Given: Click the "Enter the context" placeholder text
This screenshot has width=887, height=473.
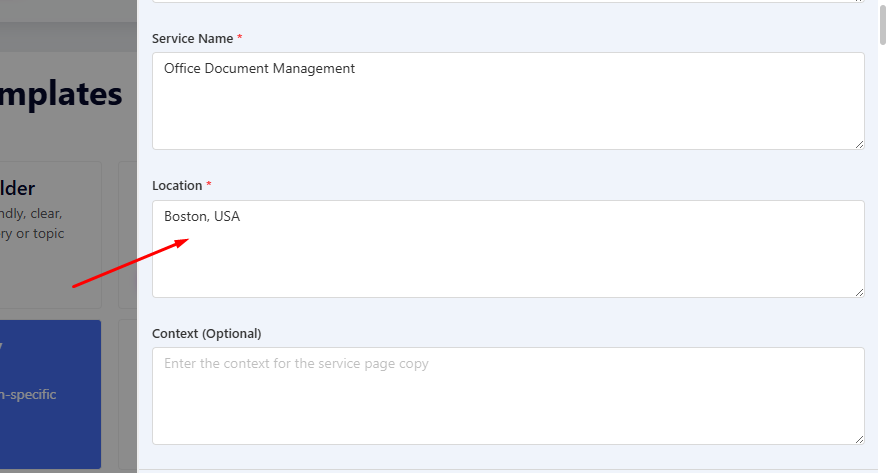Looking at the screenshot, I should pyautogui.click(x=296, y=364).
